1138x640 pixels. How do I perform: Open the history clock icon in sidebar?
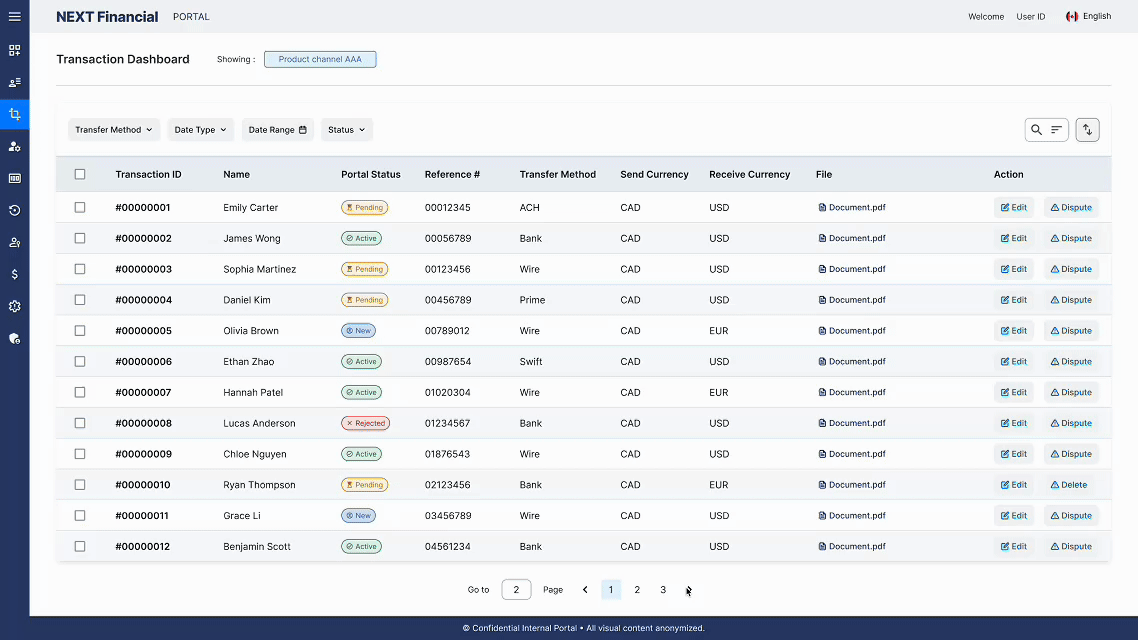click(14, 210)
